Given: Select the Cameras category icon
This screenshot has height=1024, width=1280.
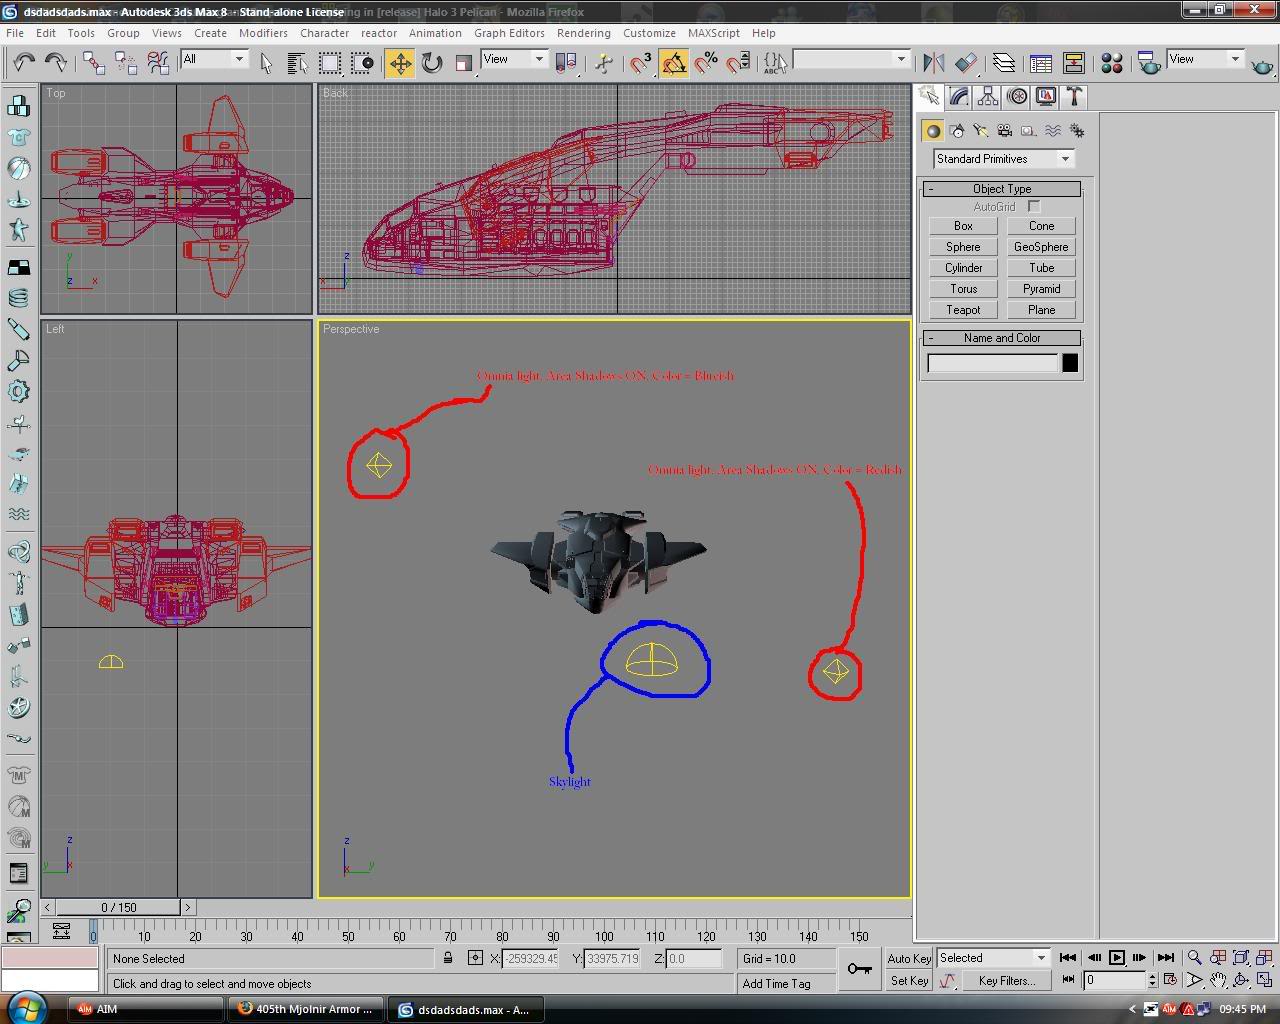Looking at the screenshot, I should 1005,131.
